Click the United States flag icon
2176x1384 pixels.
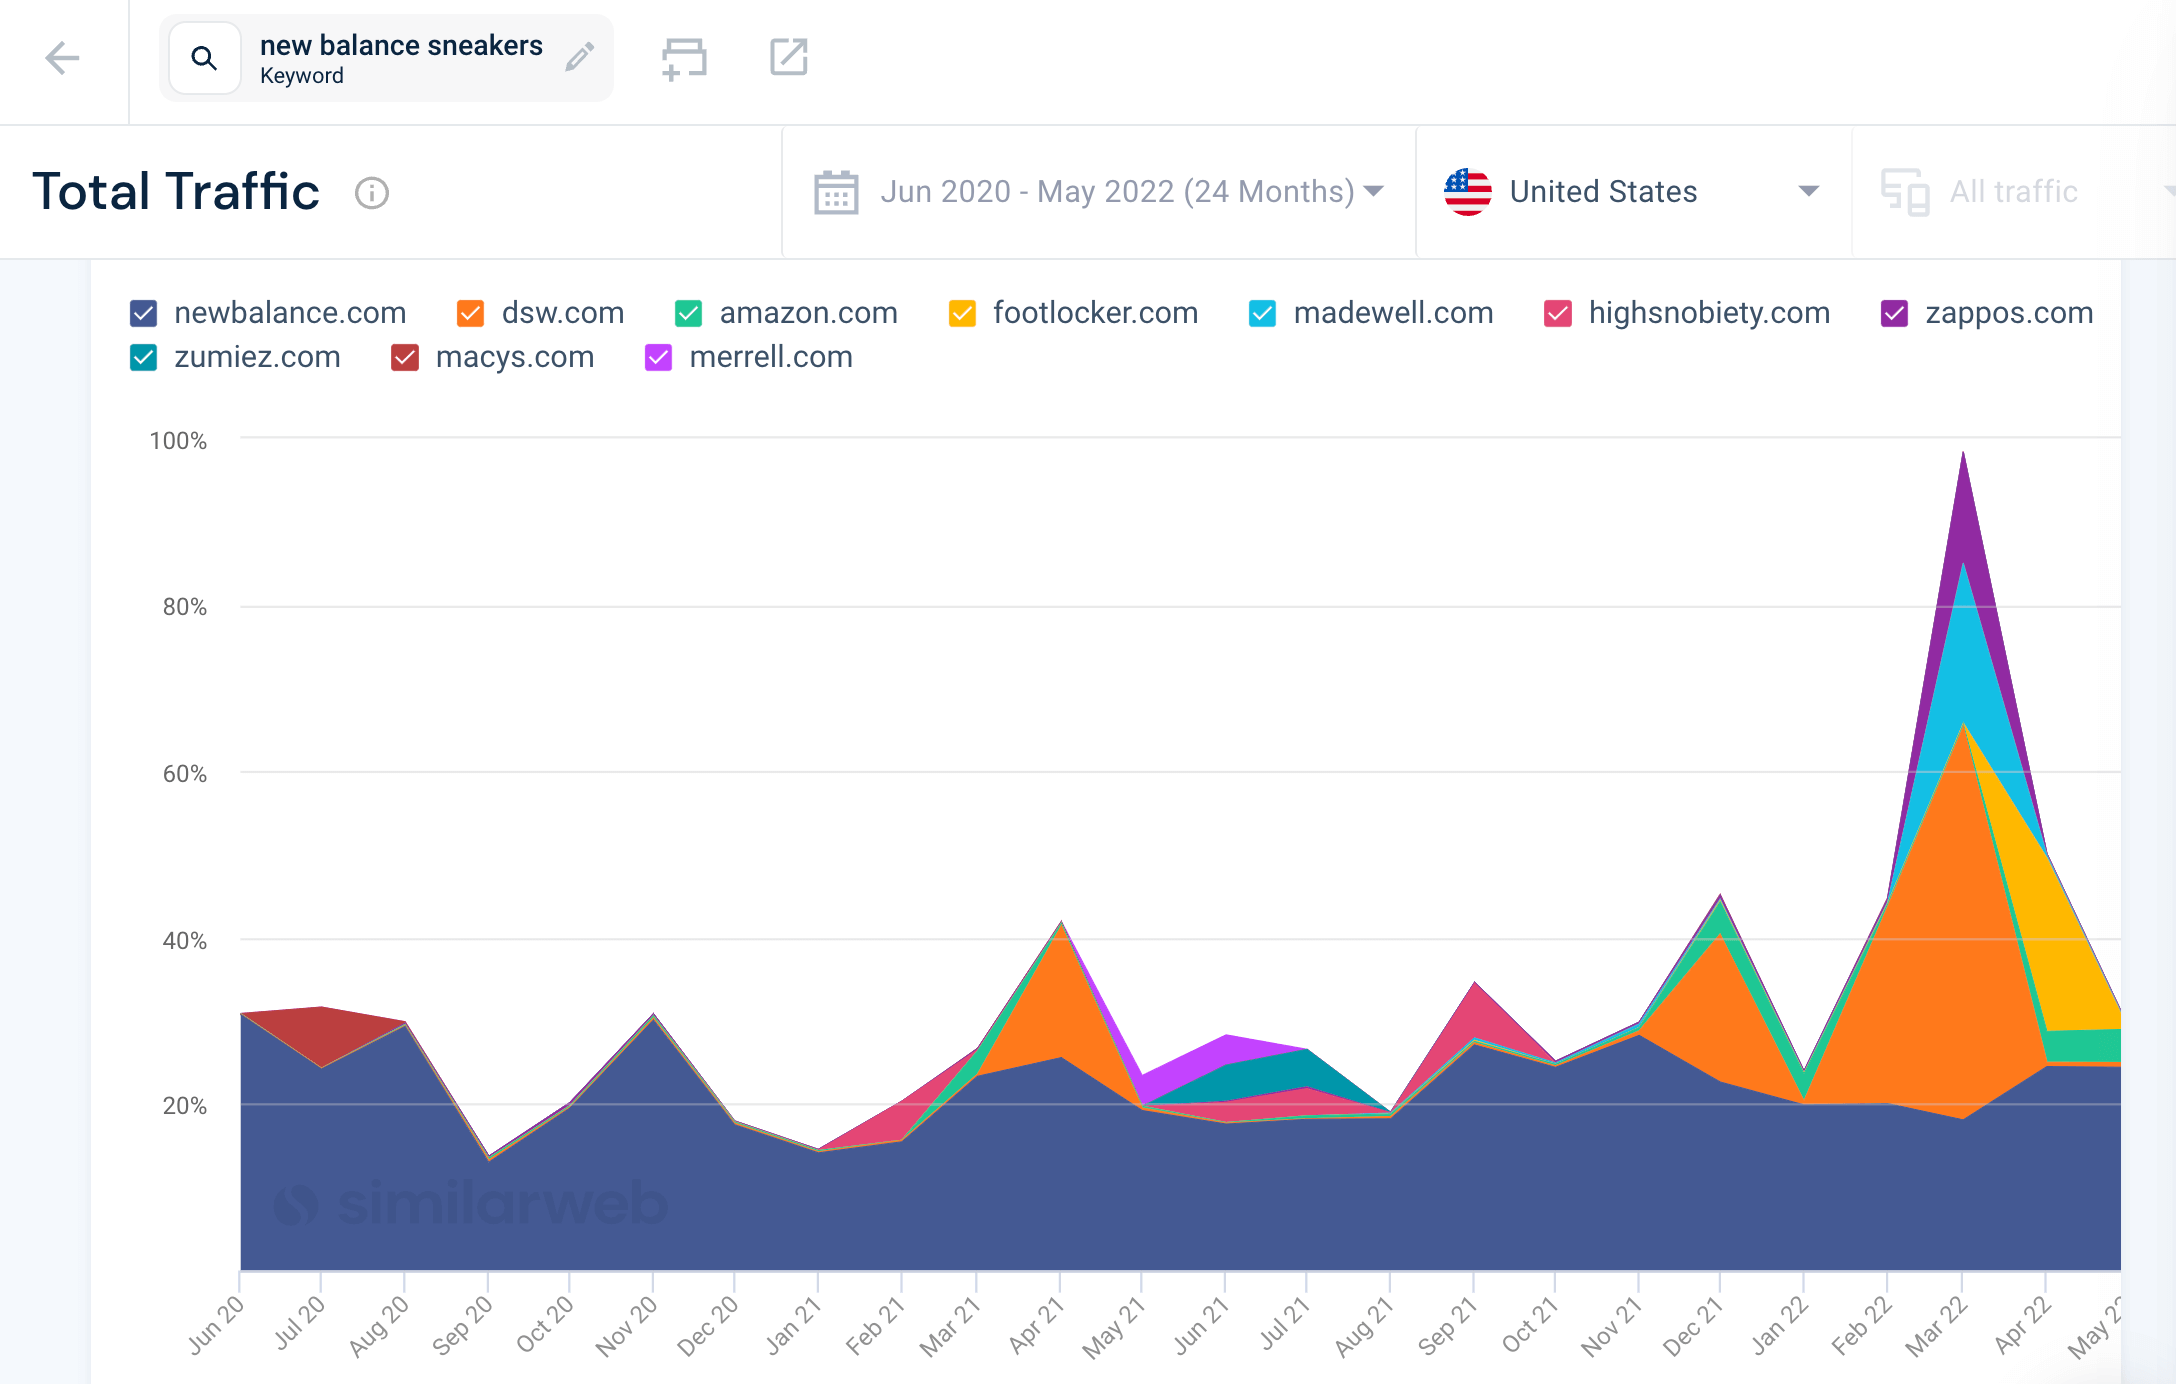(1465, 192)
